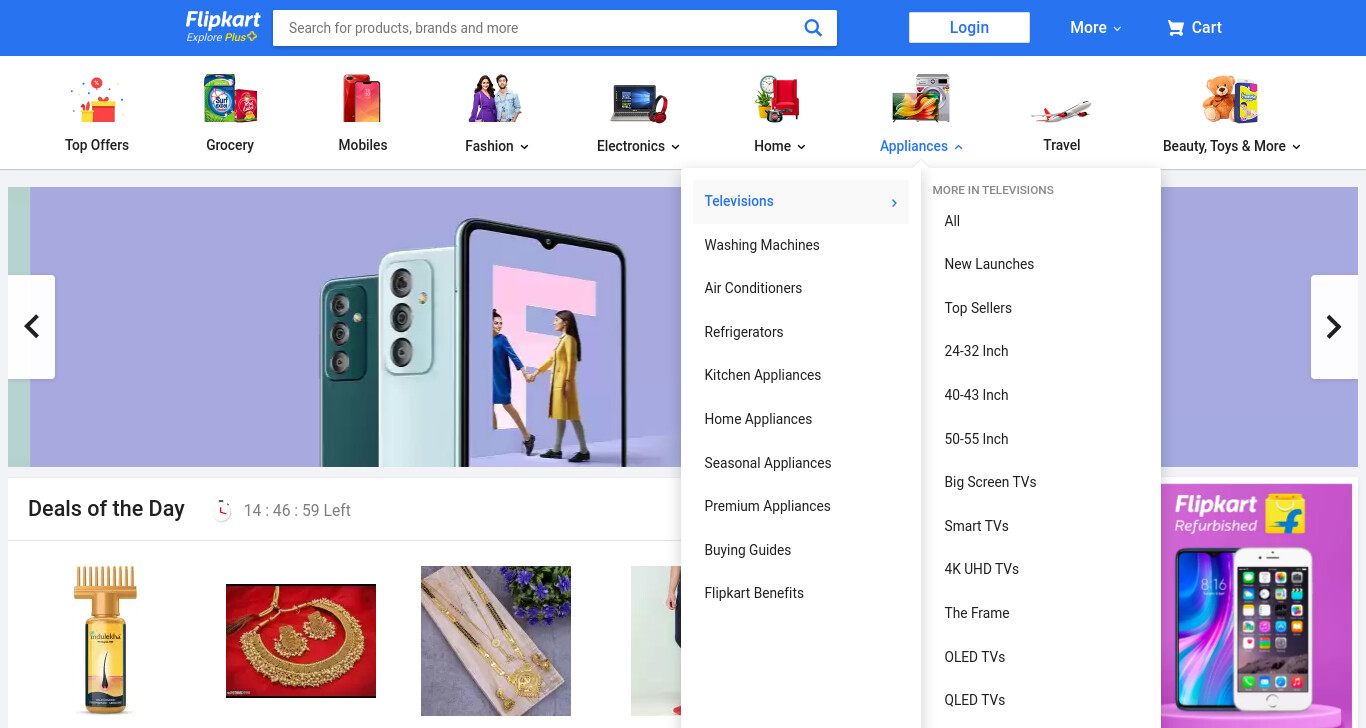This screenshot has width=1366, height=728.
Task: Click the Fashion category image
Action: pyautogui.click(x=496, y=99)
